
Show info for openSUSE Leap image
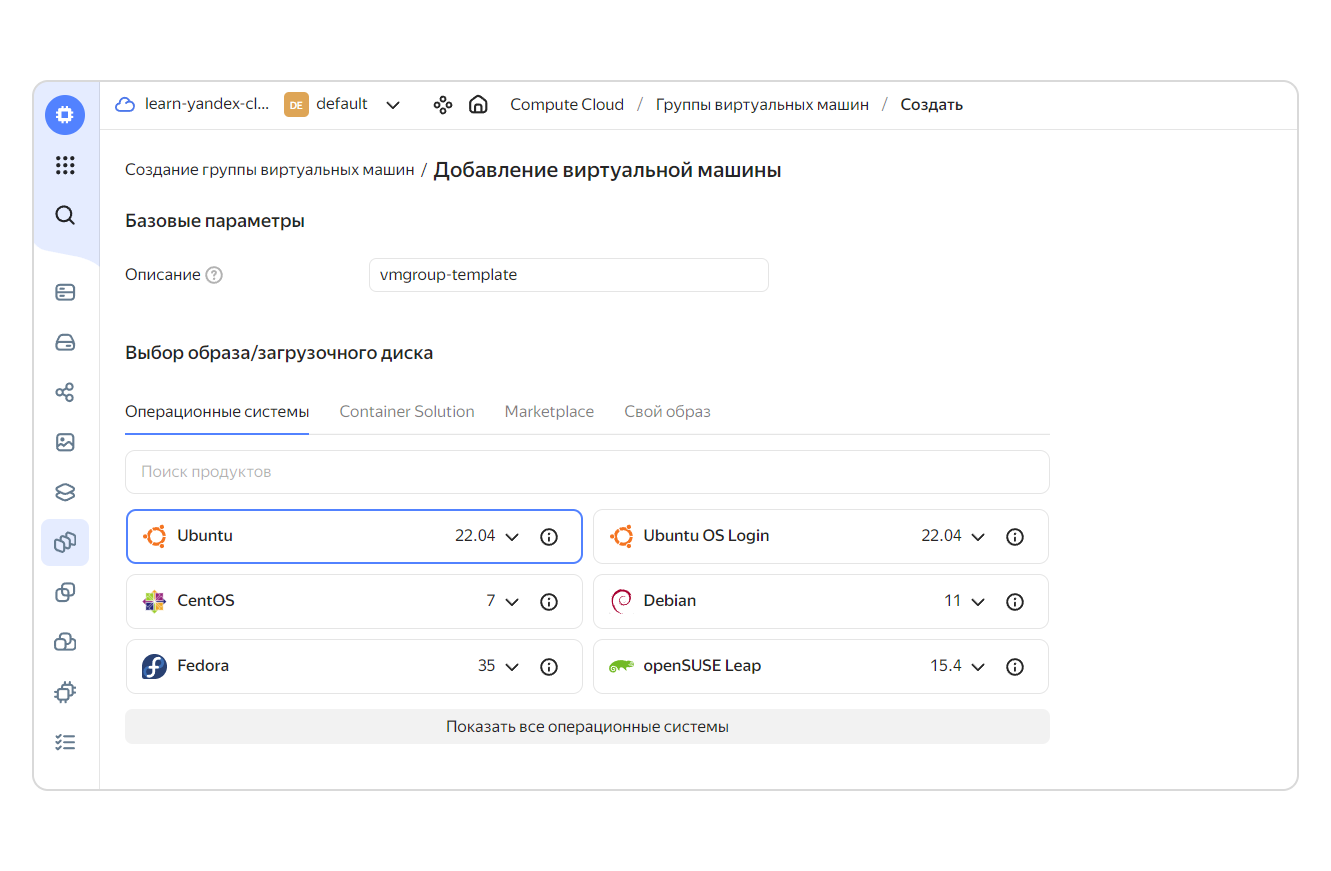pos(1014,667)
